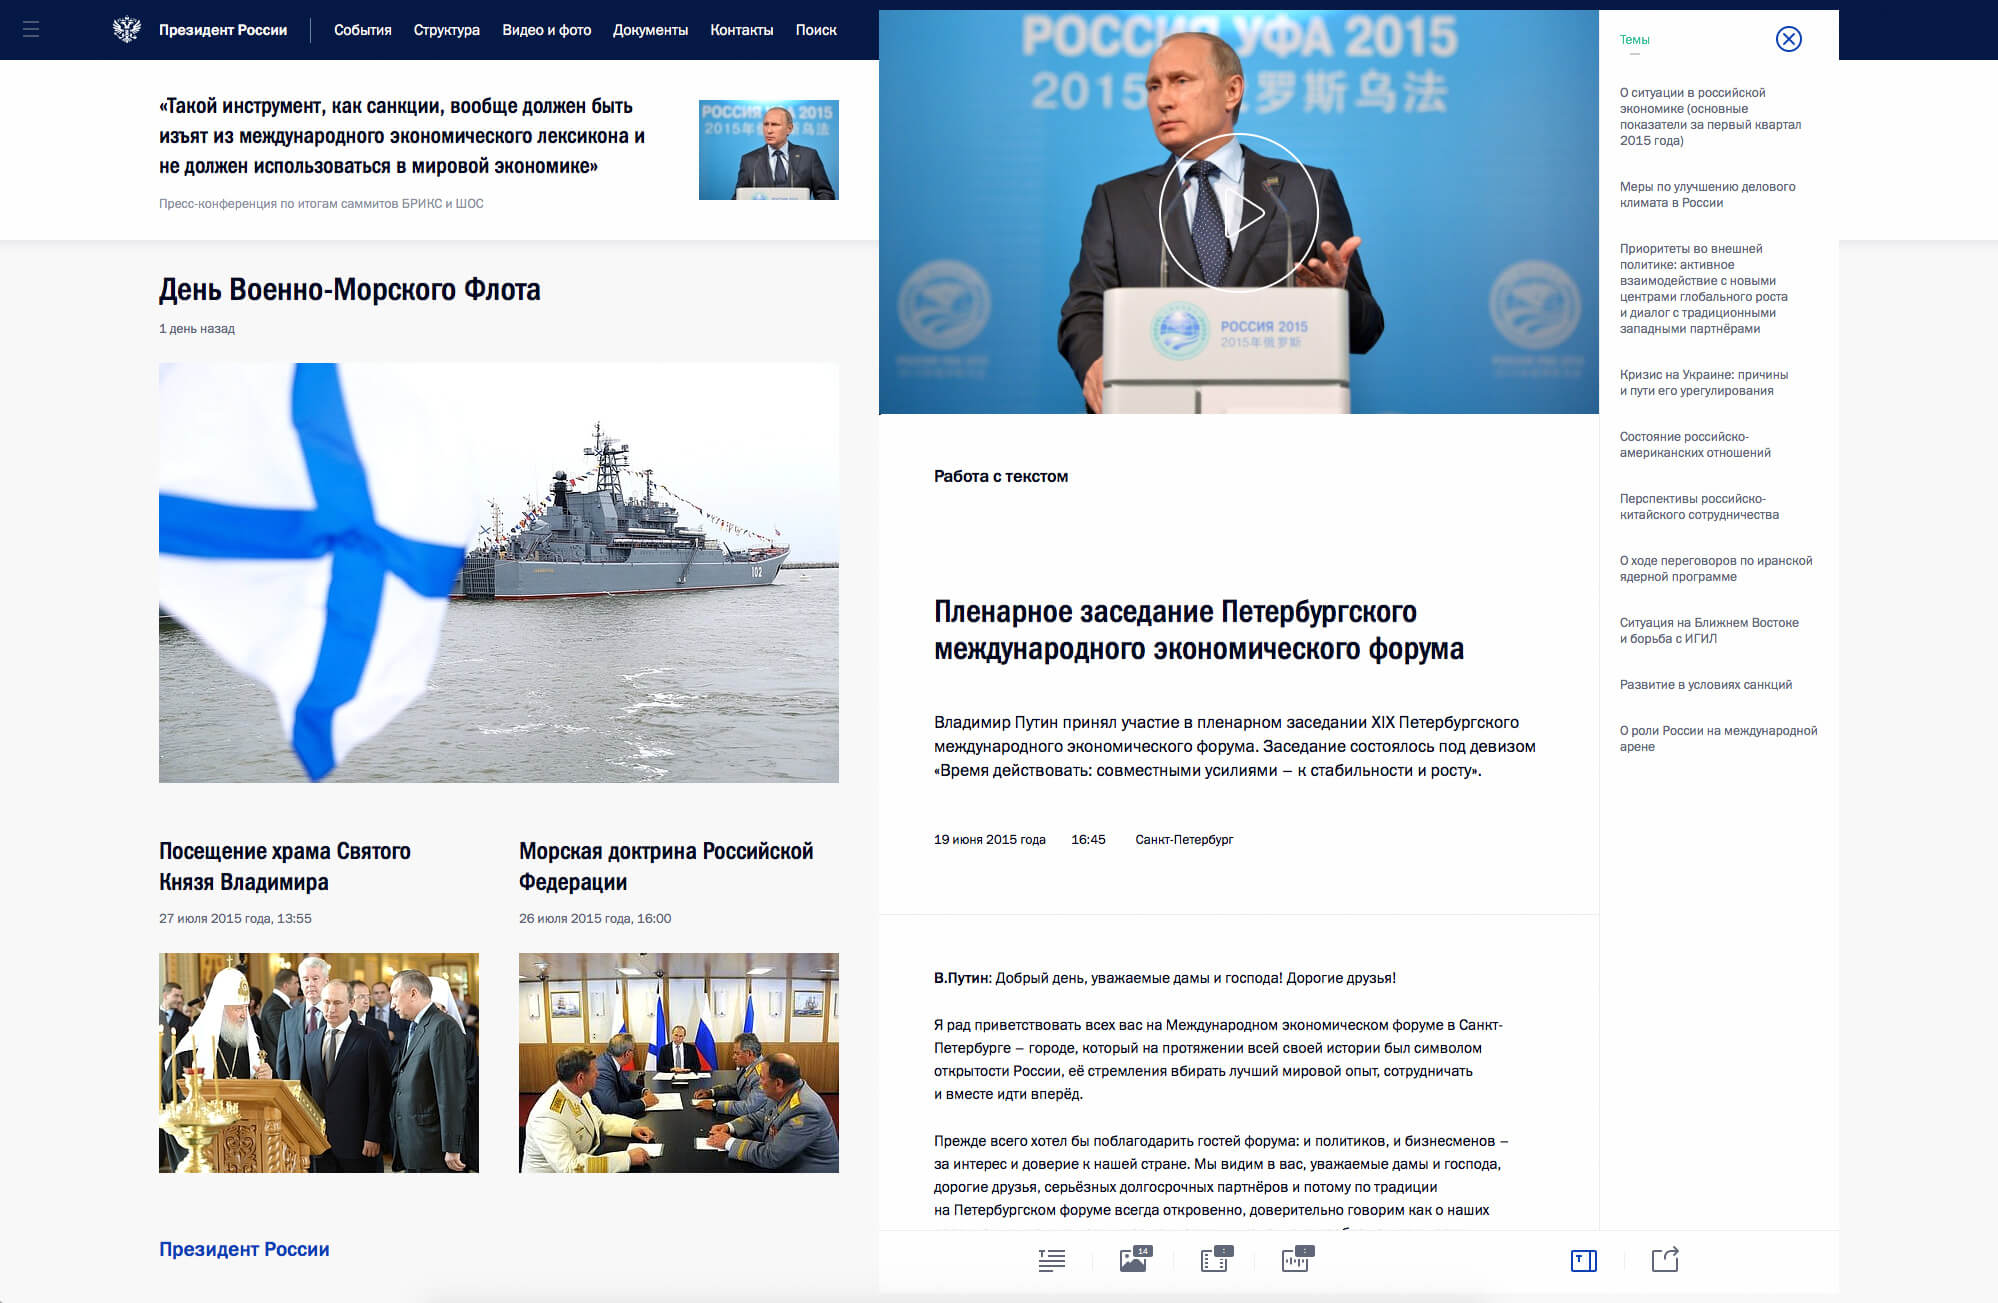Play the video with the play button

tap(1238, 212)
